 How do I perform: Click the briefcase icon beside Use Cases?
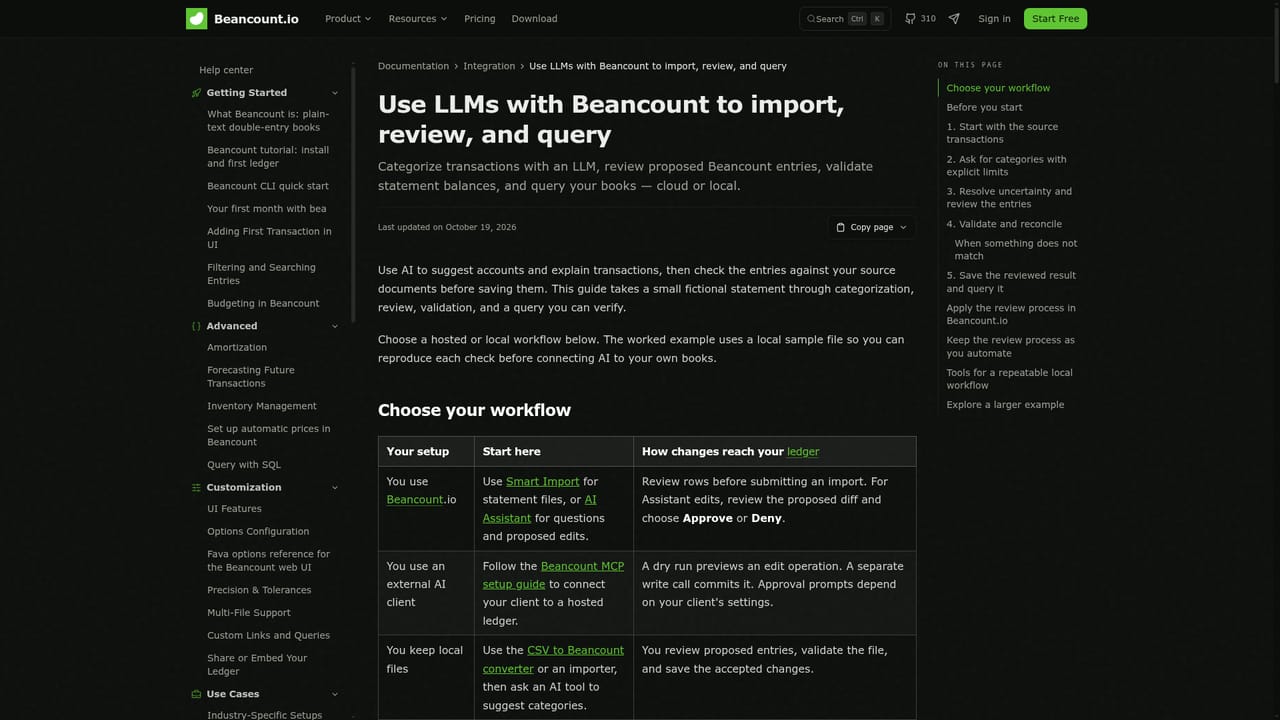[x=196, y=694]
